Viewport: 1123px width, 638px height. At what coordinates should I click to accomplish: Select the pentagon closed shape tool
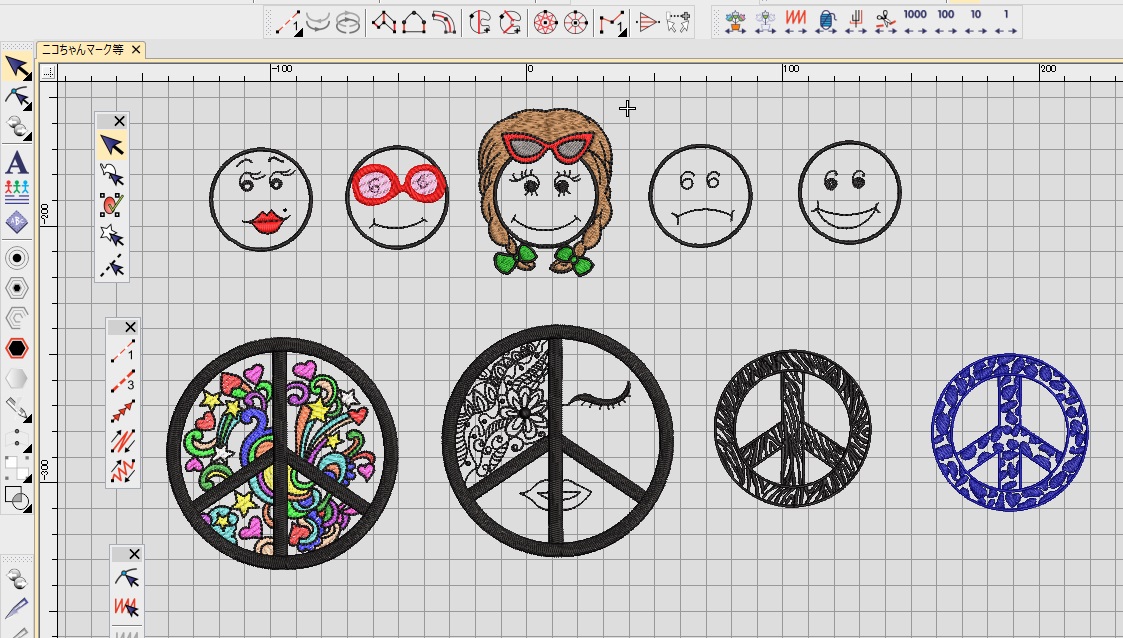[x=414, y=22]
